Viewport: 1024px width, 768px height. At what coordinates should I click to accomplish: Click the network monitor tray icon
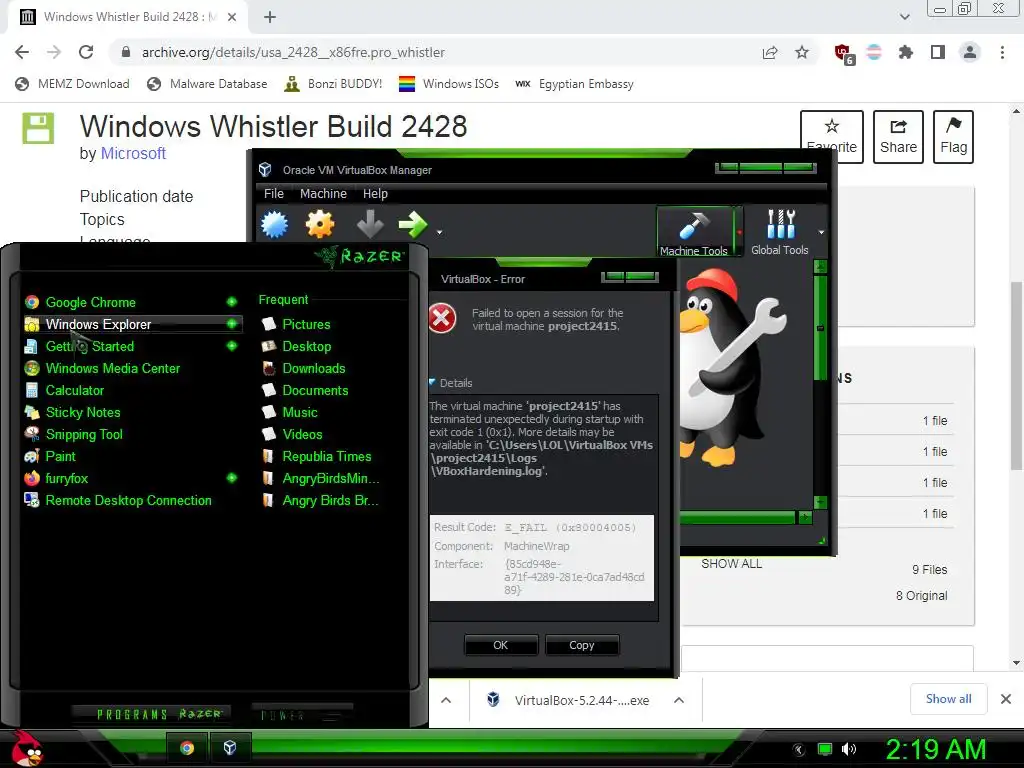[825, 749]
